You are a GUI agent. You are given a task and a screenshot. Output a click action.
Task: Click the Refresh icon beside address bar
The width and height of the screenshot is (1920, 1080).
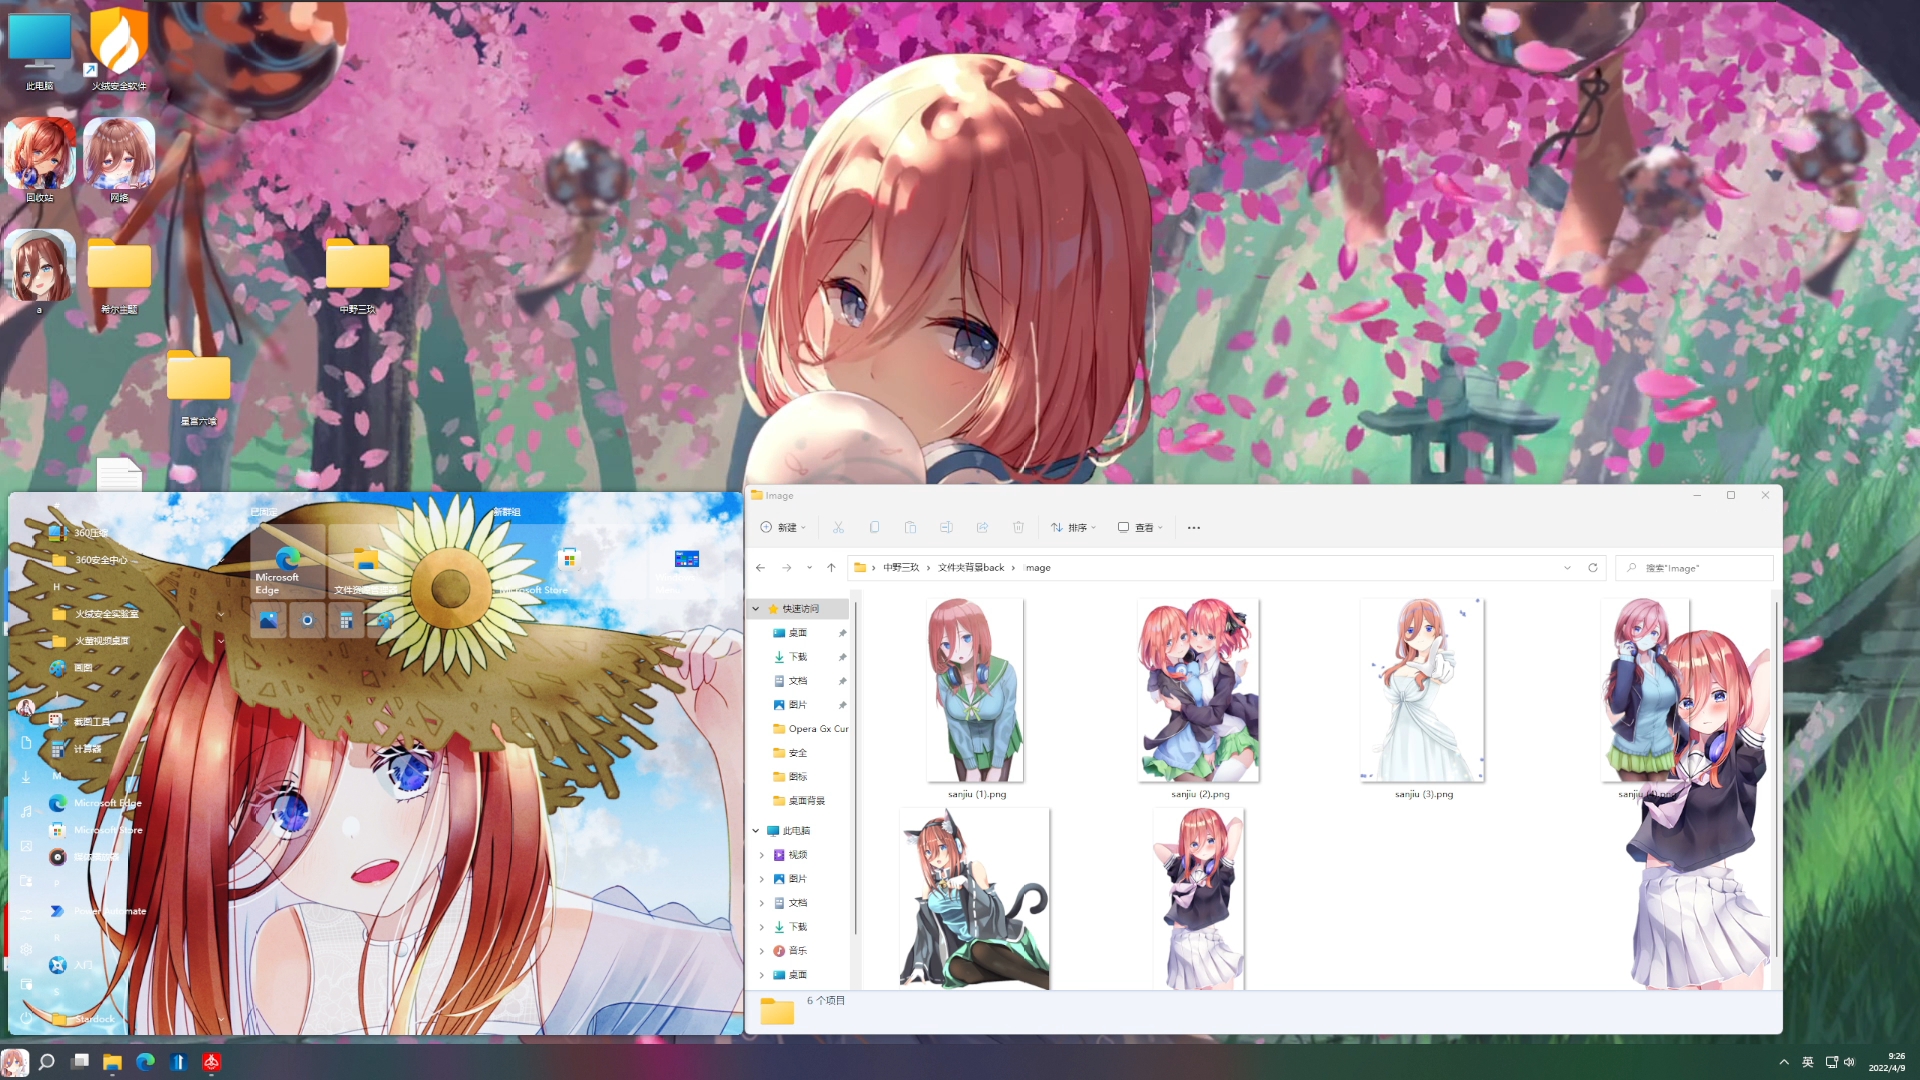tap(1593, 567)
